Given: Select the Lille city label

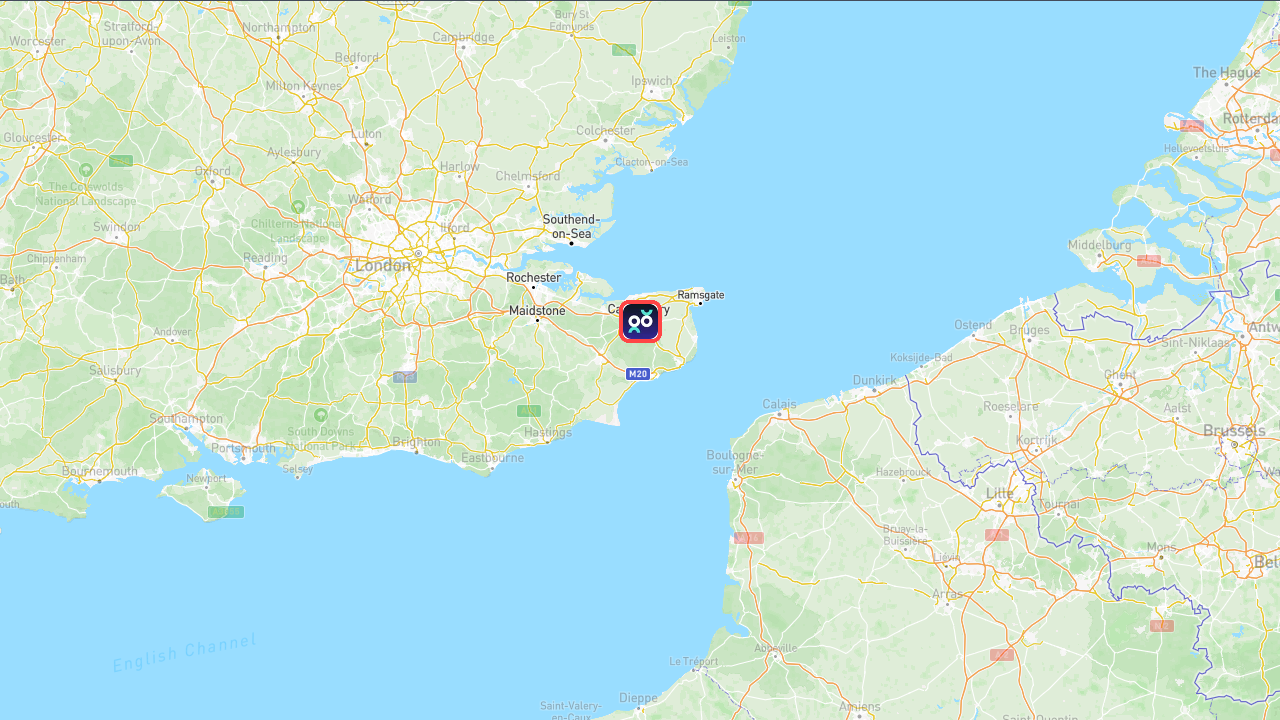Looking at the screenshot, I should 999,493.
